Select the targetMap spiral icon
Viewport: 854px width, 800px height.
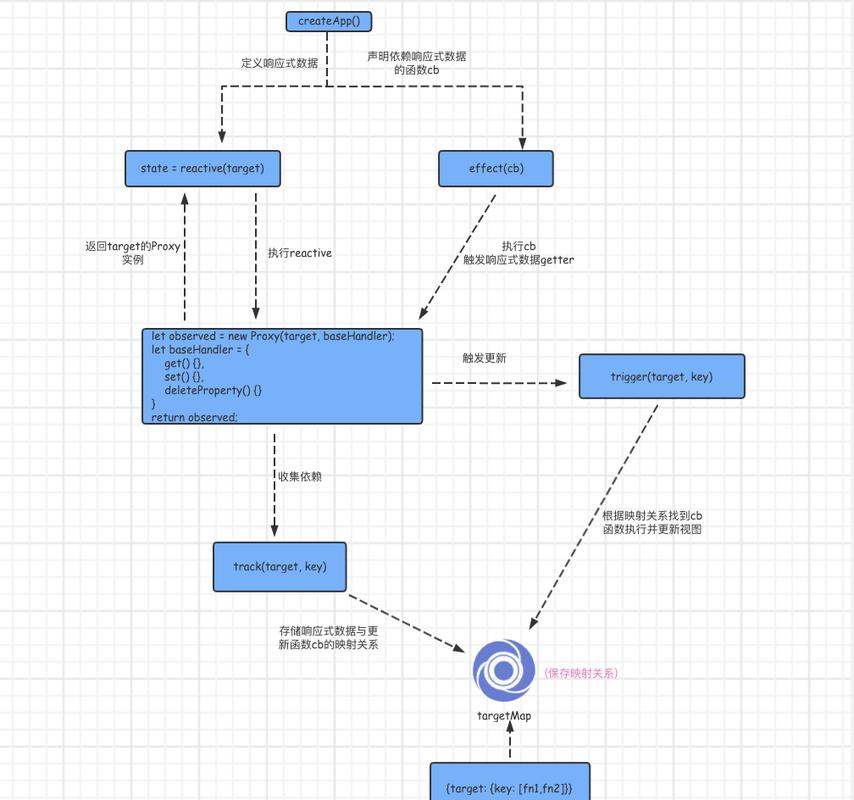[503, 670]
